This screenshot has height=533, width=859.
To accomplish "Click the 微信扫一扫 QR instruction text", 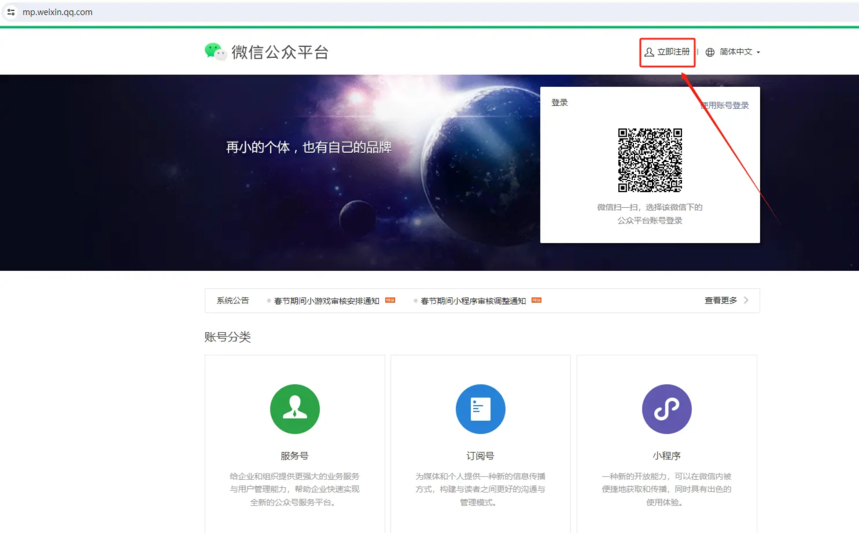I will (x=650, y=214).
